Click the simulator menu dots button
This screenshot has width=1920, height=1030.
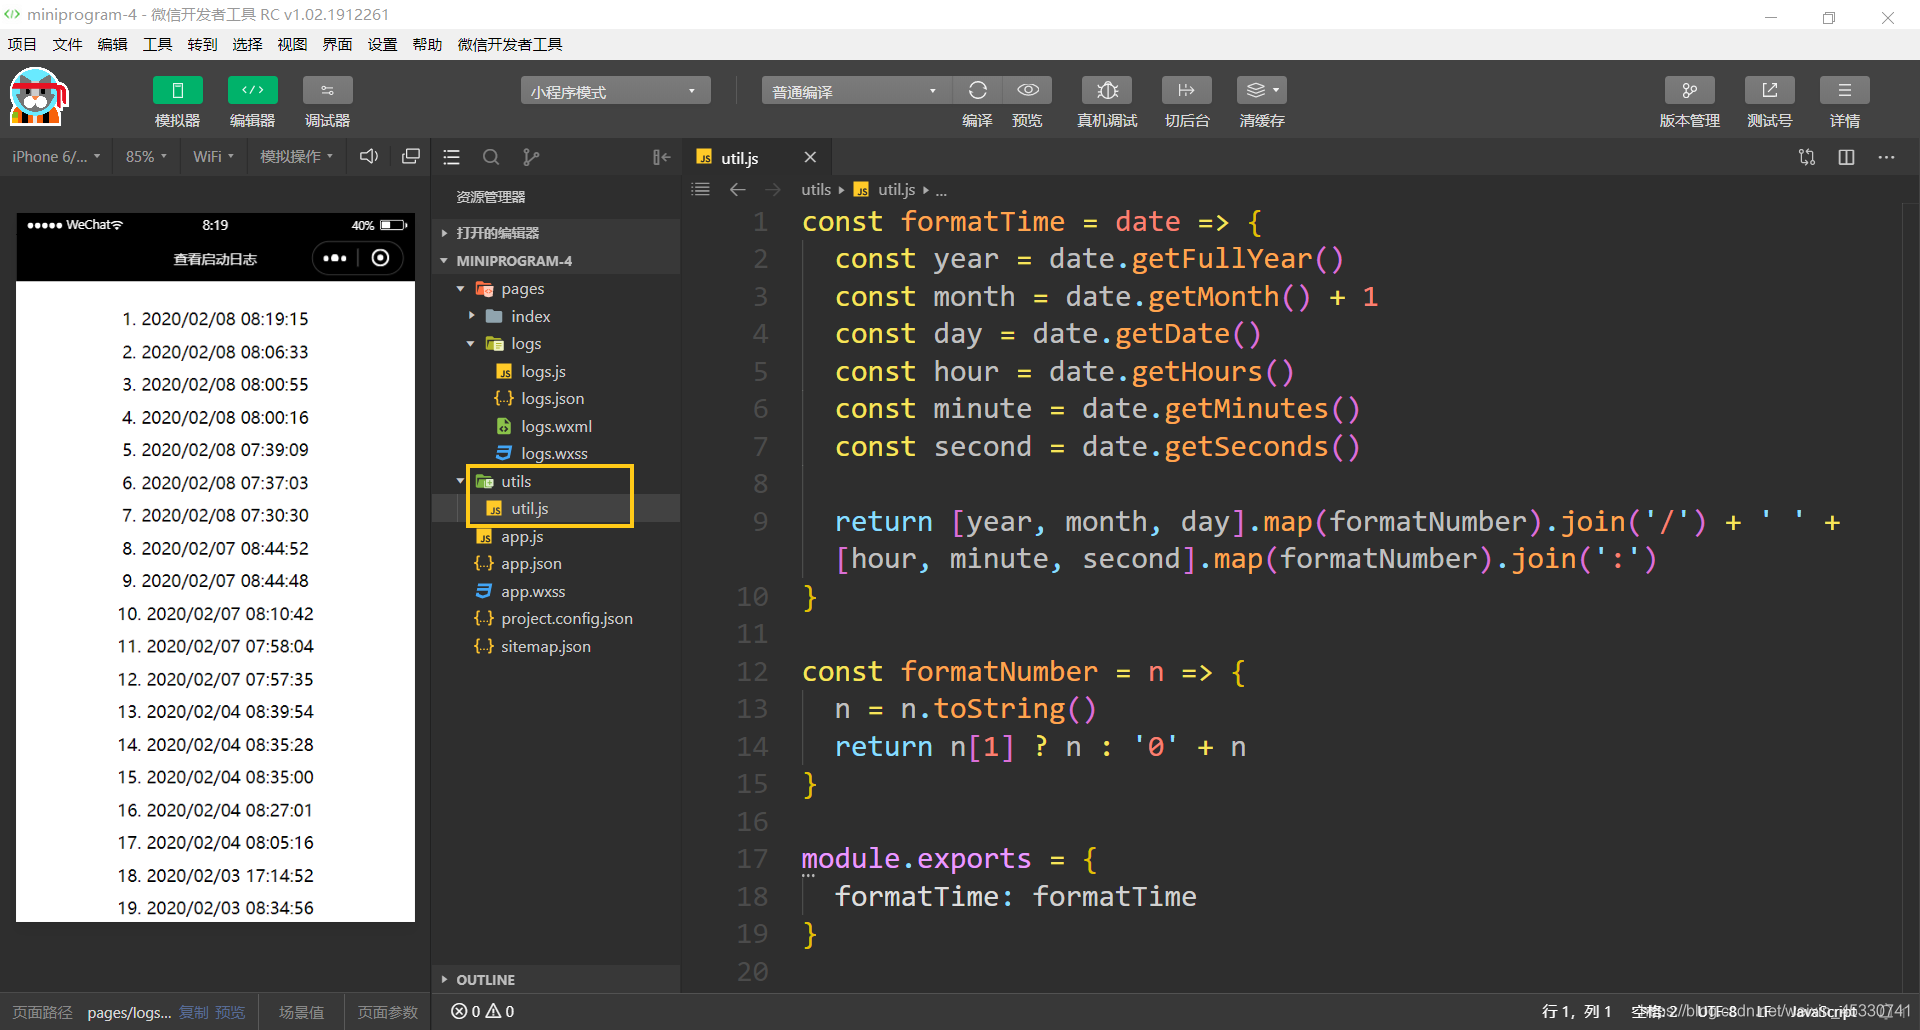[x=335, y=258]
